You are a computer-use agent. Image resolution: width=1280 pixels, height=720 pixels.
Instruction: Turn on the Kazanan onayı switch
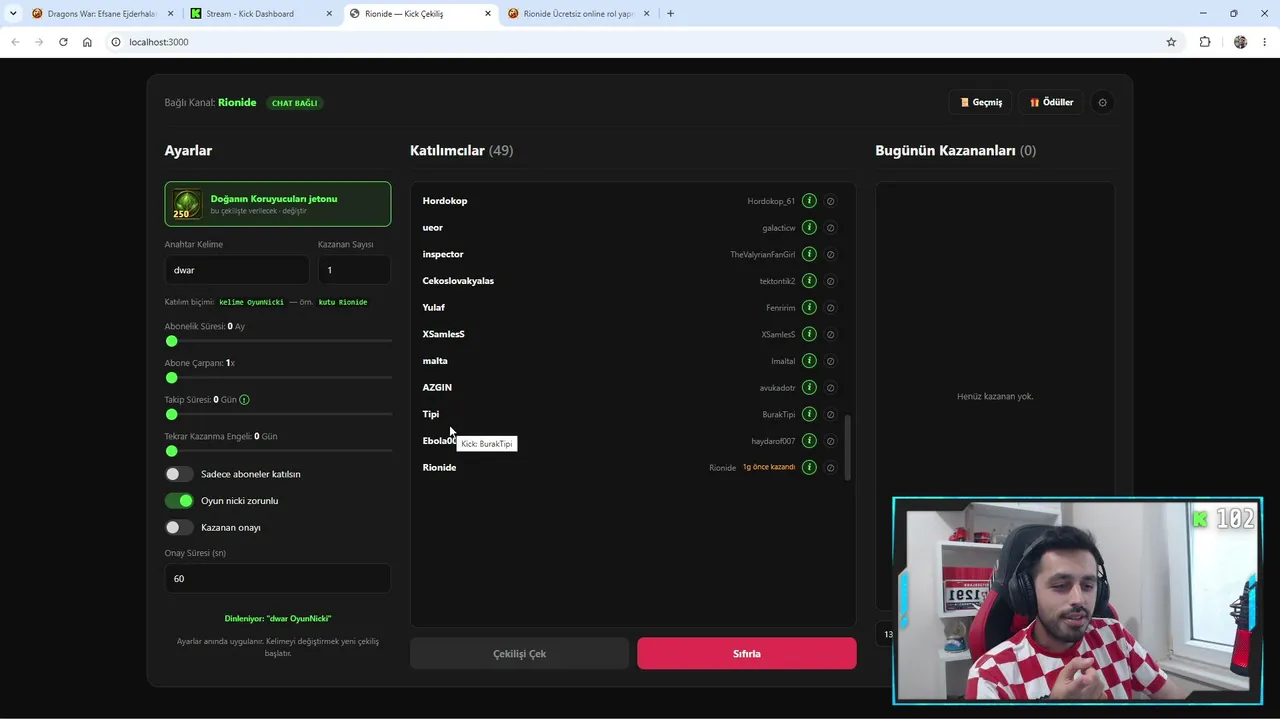coord(179,527)
